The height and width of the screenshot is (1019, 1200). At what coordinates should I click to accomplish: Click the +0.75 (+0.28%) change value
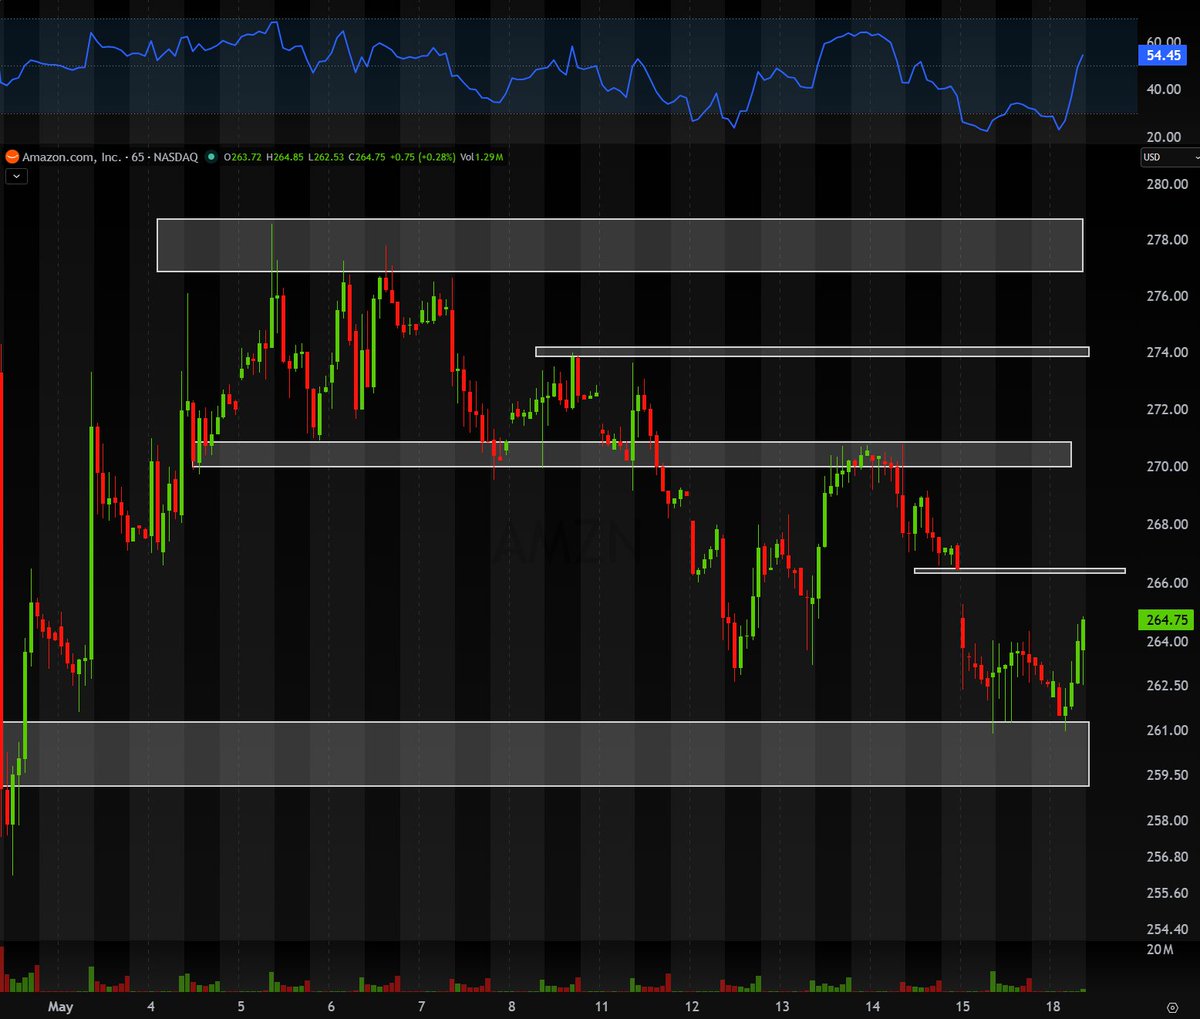(422, 157)
